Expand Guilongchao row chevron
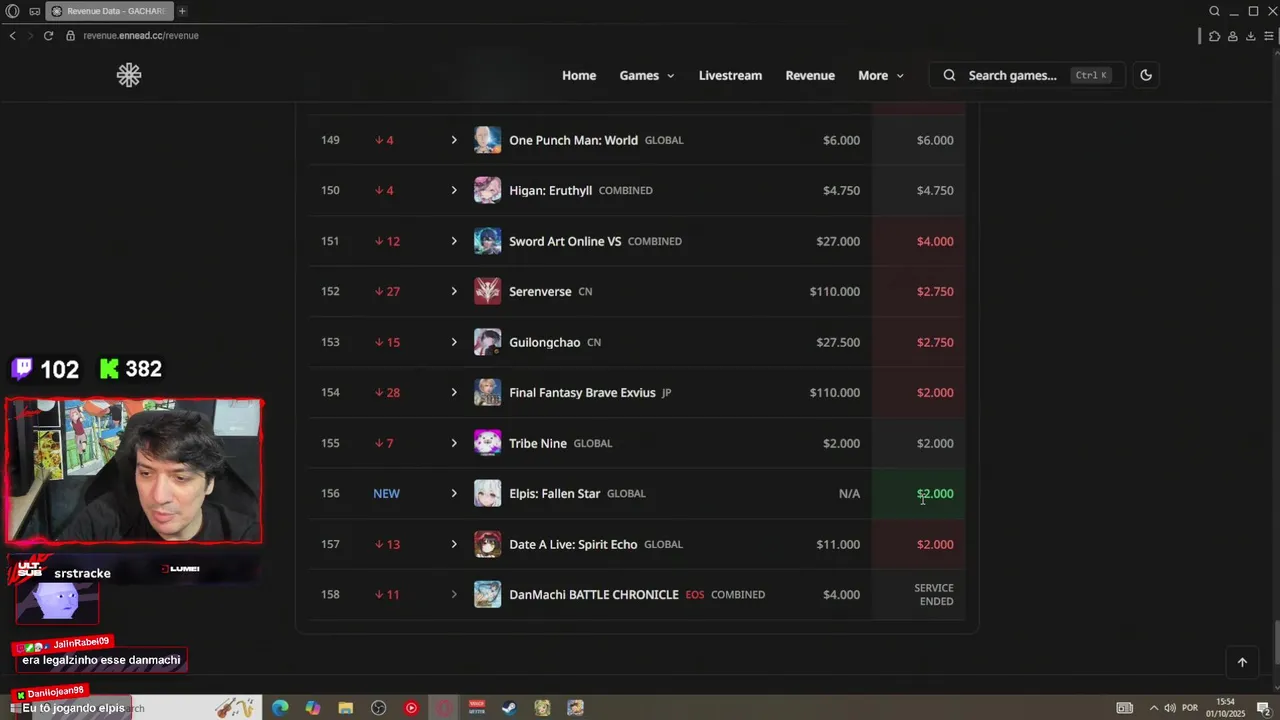The image size is (1280, 720). tap(453, 342)
